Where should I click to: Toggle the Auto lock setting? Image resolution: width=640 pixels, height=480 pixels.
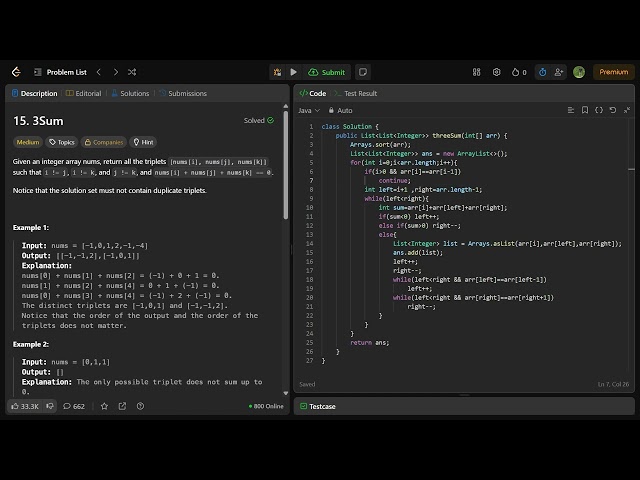click(x=340, y=110)
